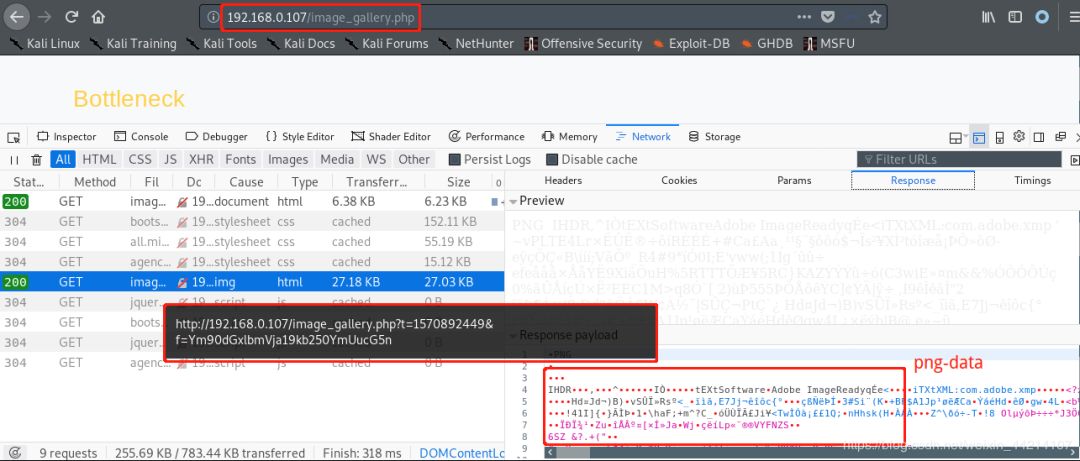Open DevTools in a separate window
This screenshot has width=1080, height=461.
(1060, 136)
